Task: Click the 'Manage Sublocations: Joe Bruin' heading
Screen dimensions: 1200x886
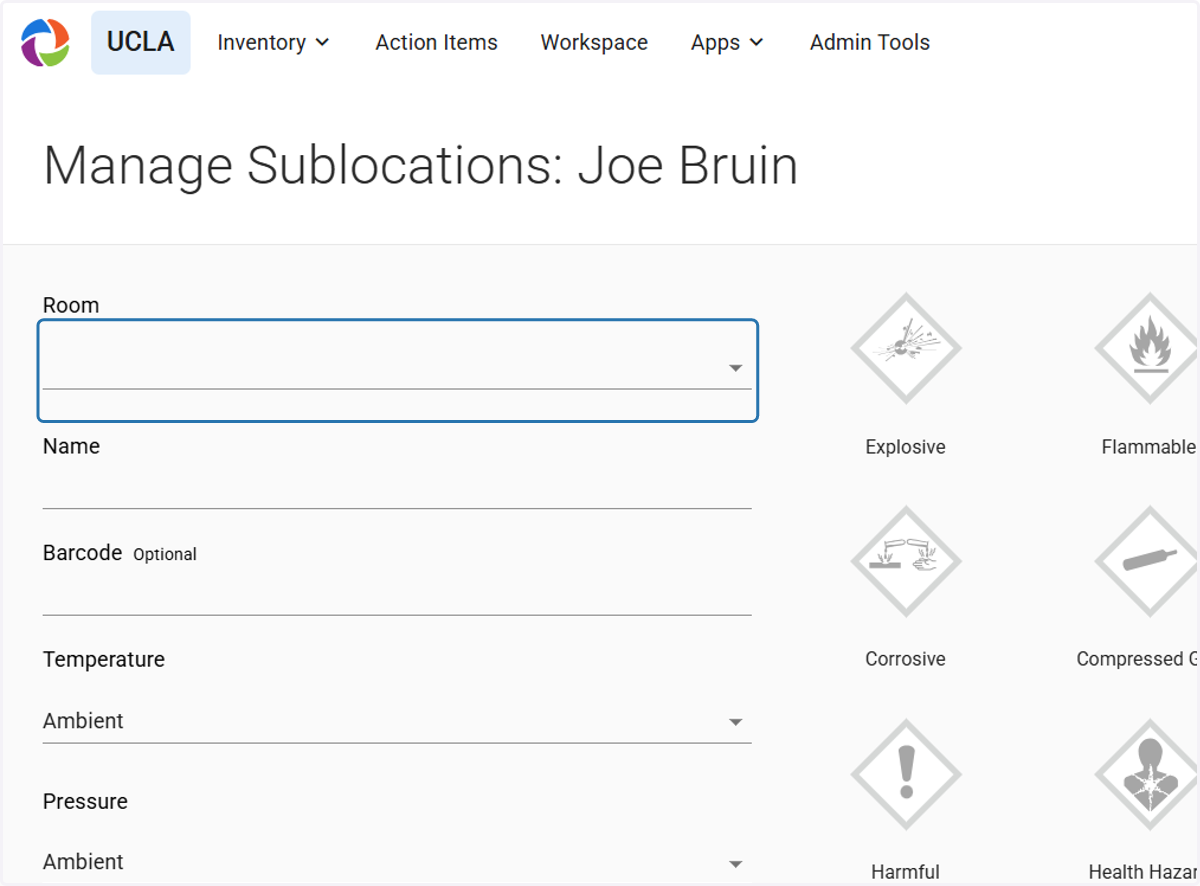Action: coord(421,165)
